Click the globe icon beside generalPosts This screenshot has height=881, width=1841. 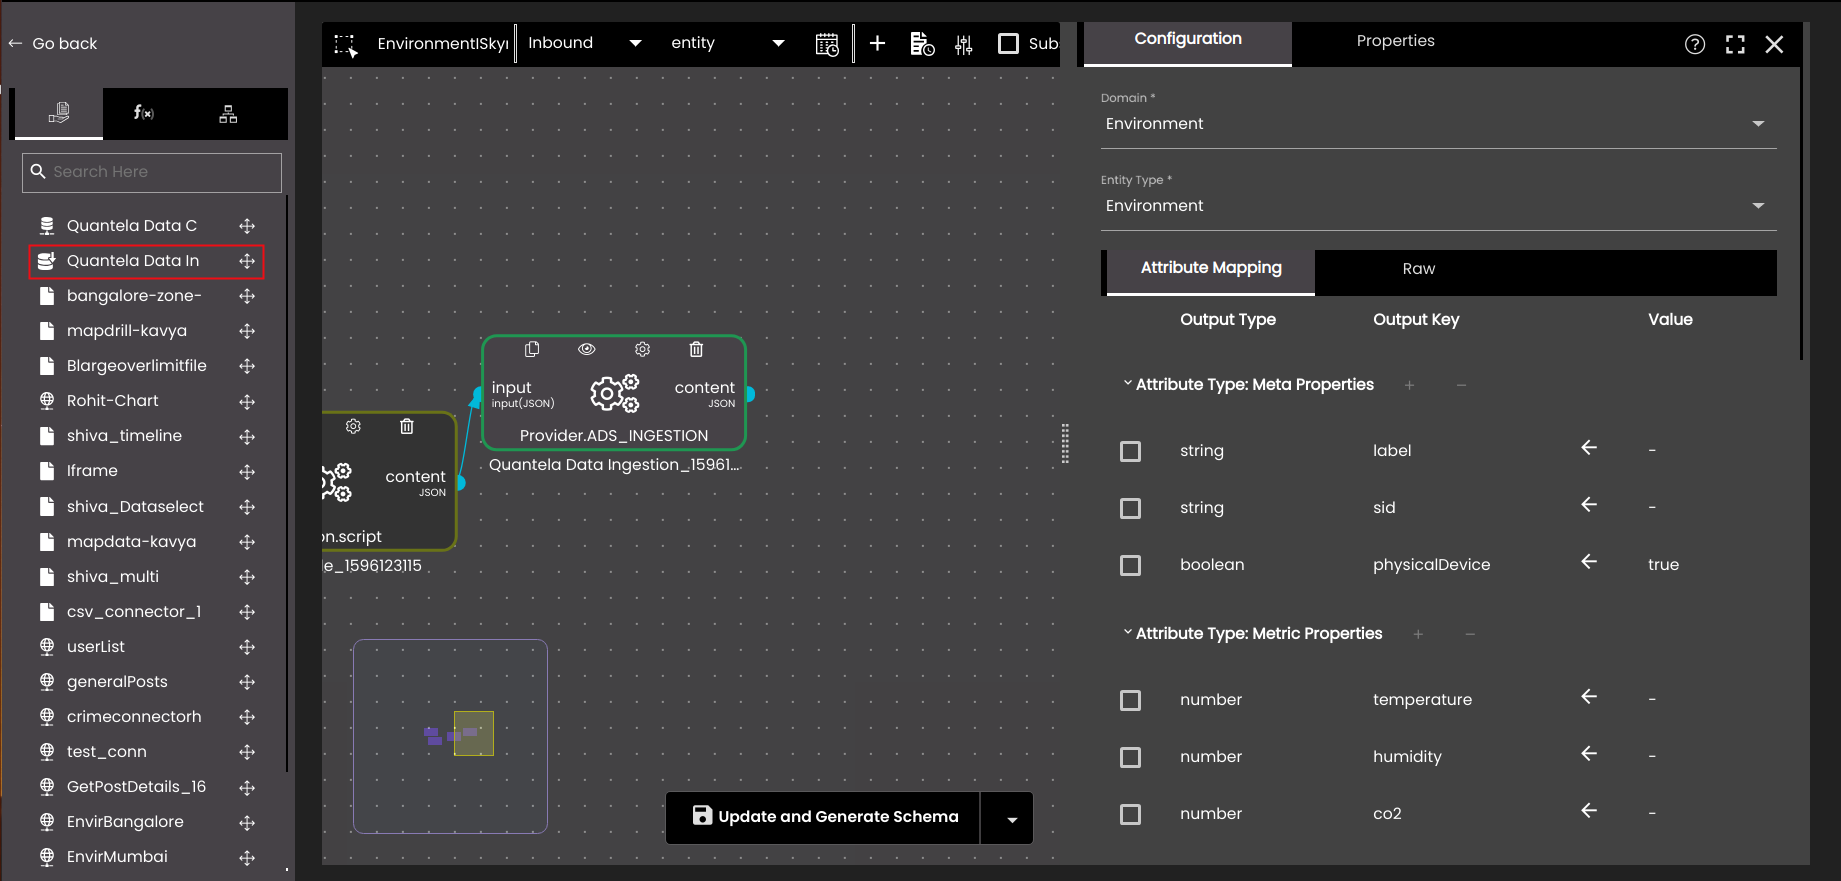tap(46, 681)
